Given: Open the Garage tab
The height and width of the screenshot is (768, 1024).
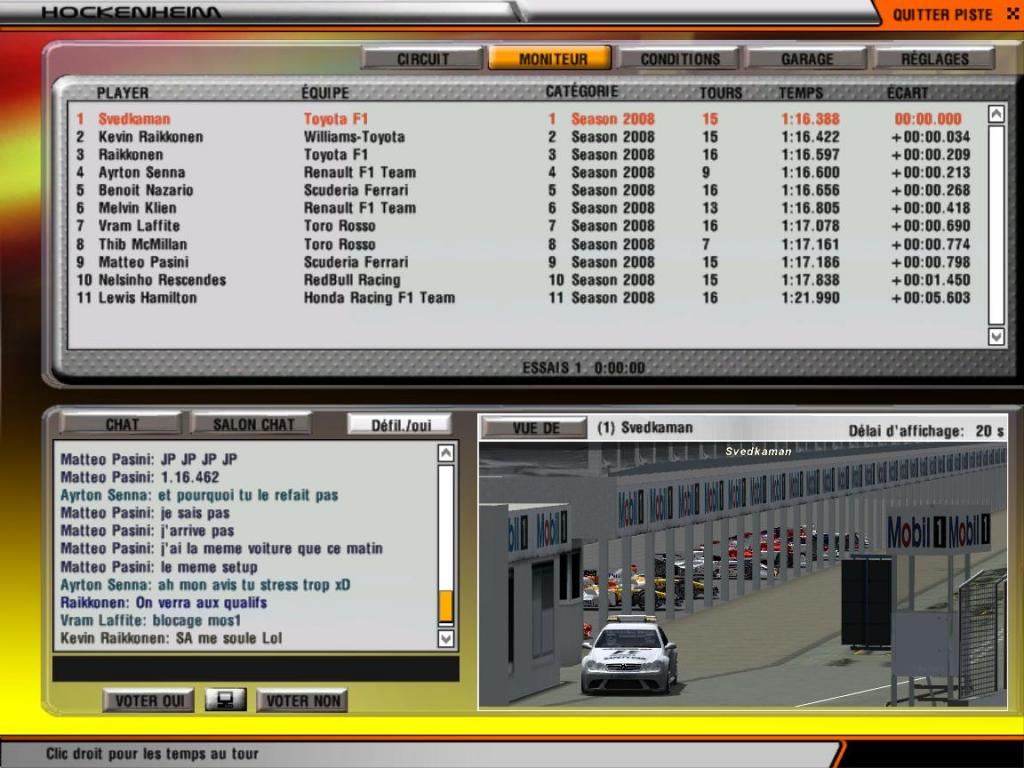Looking at the screenshot, I should pos(807,59).
